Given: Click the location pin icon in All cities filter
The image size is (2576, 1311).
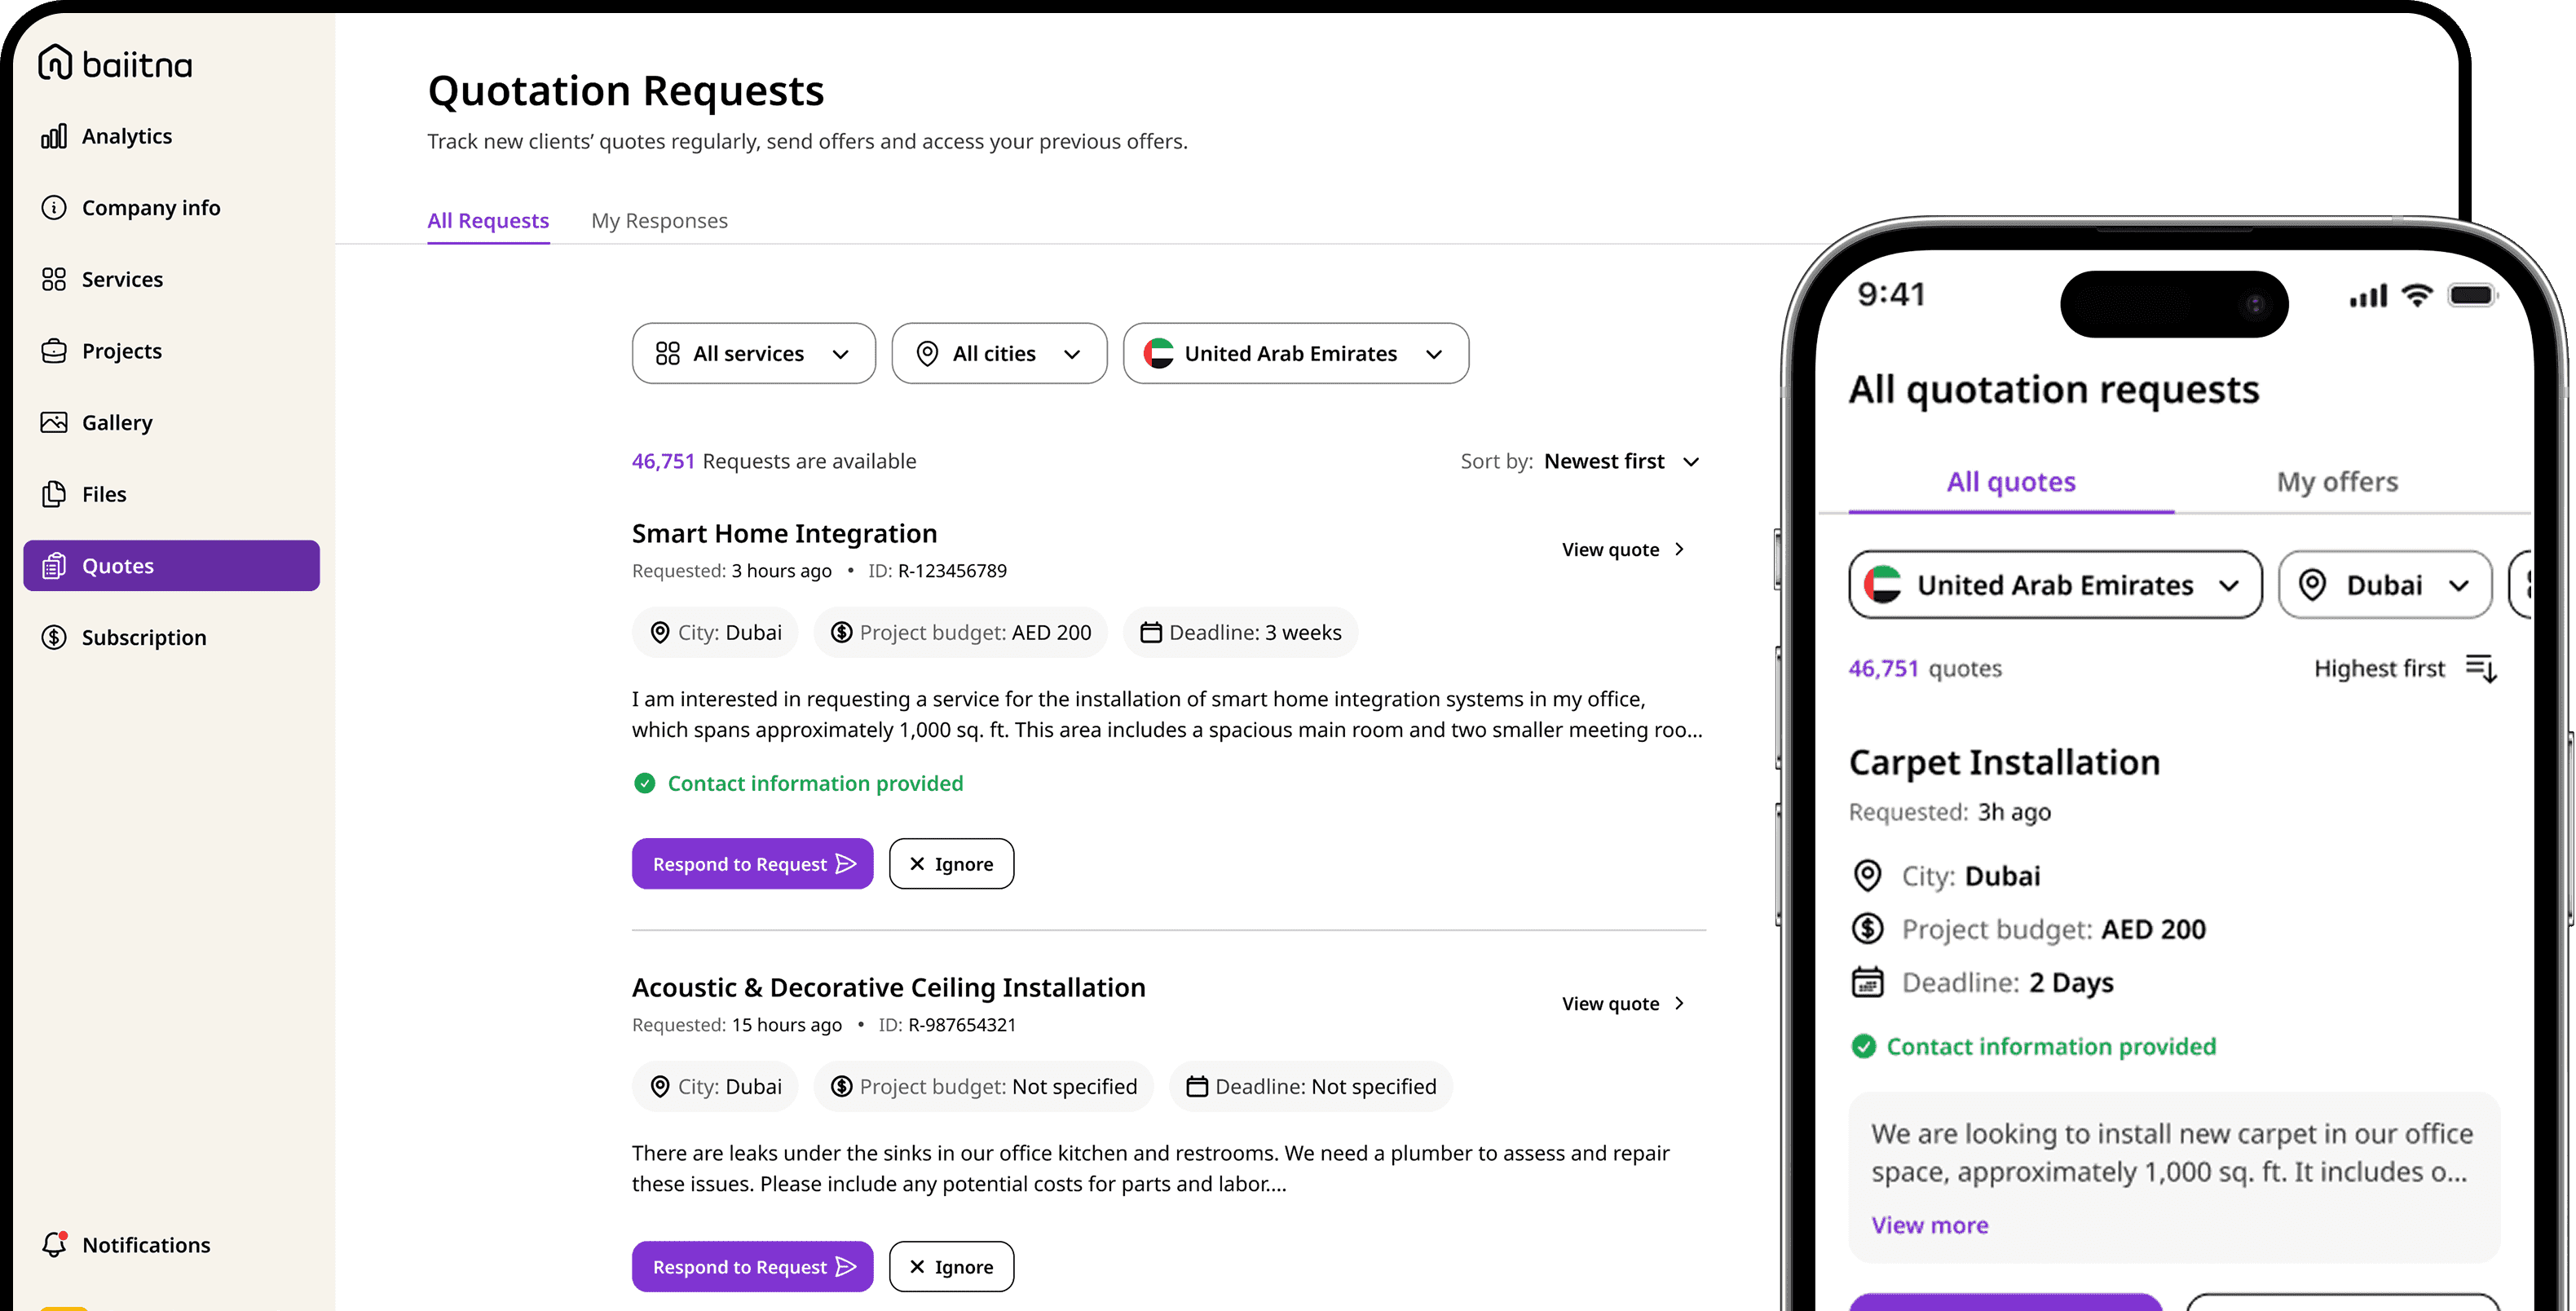Looking at the screenshot, I should point(927,353).
